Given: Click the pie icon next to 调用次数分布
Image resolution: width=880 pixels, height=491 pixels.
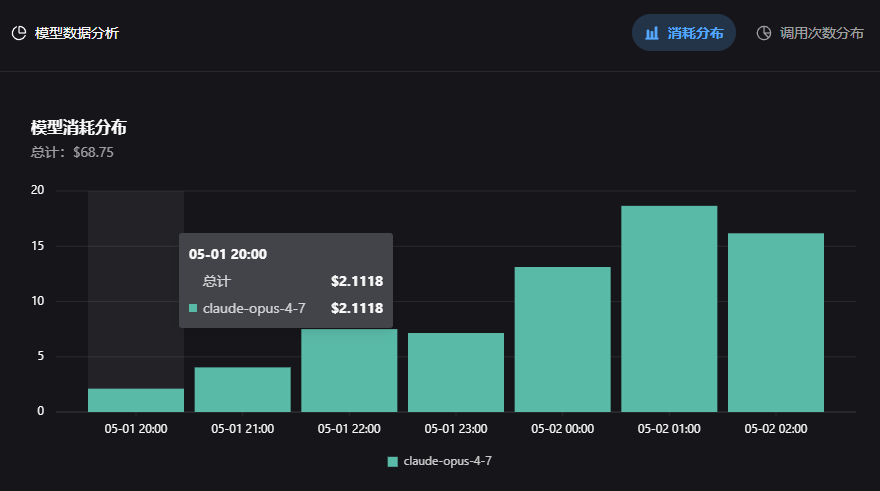Looking at the screenshot, I should (x=764, y=33).
